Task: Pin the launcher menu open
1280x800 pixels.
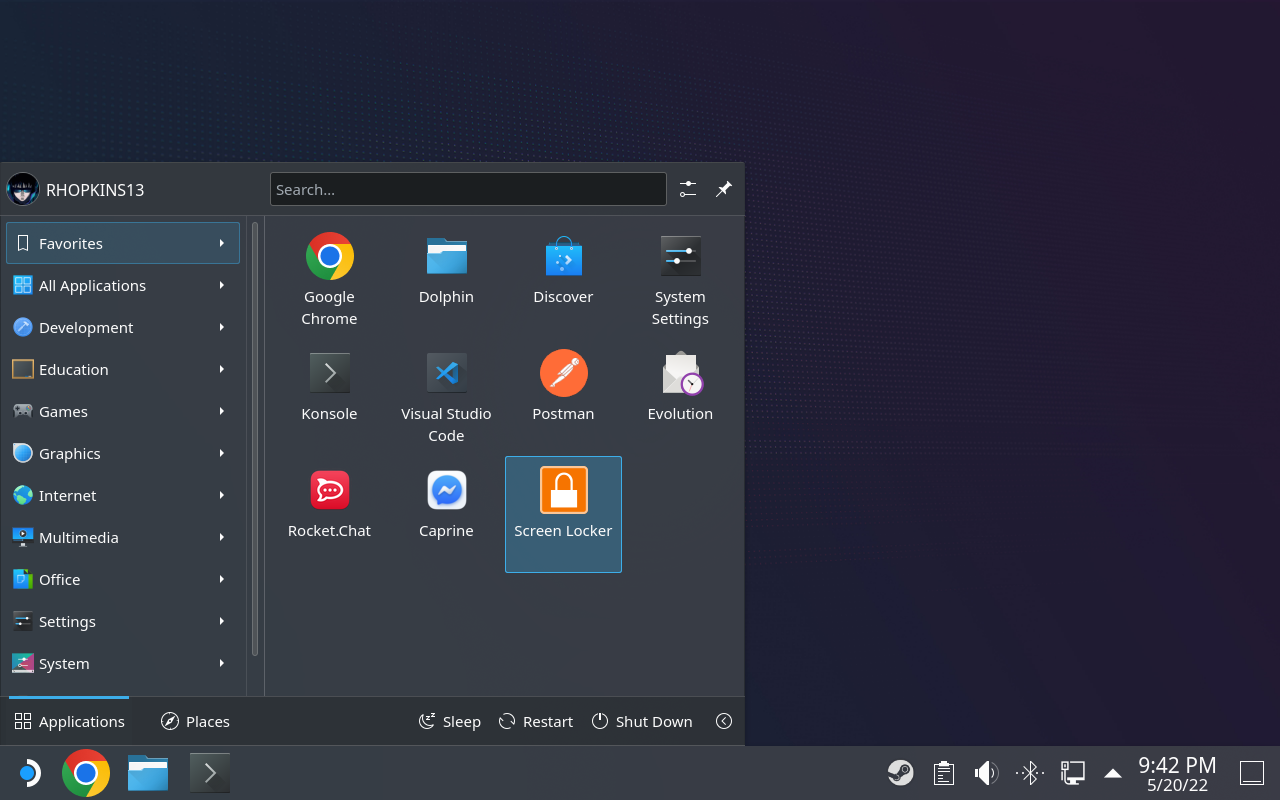Action: [x=724, y=189]
